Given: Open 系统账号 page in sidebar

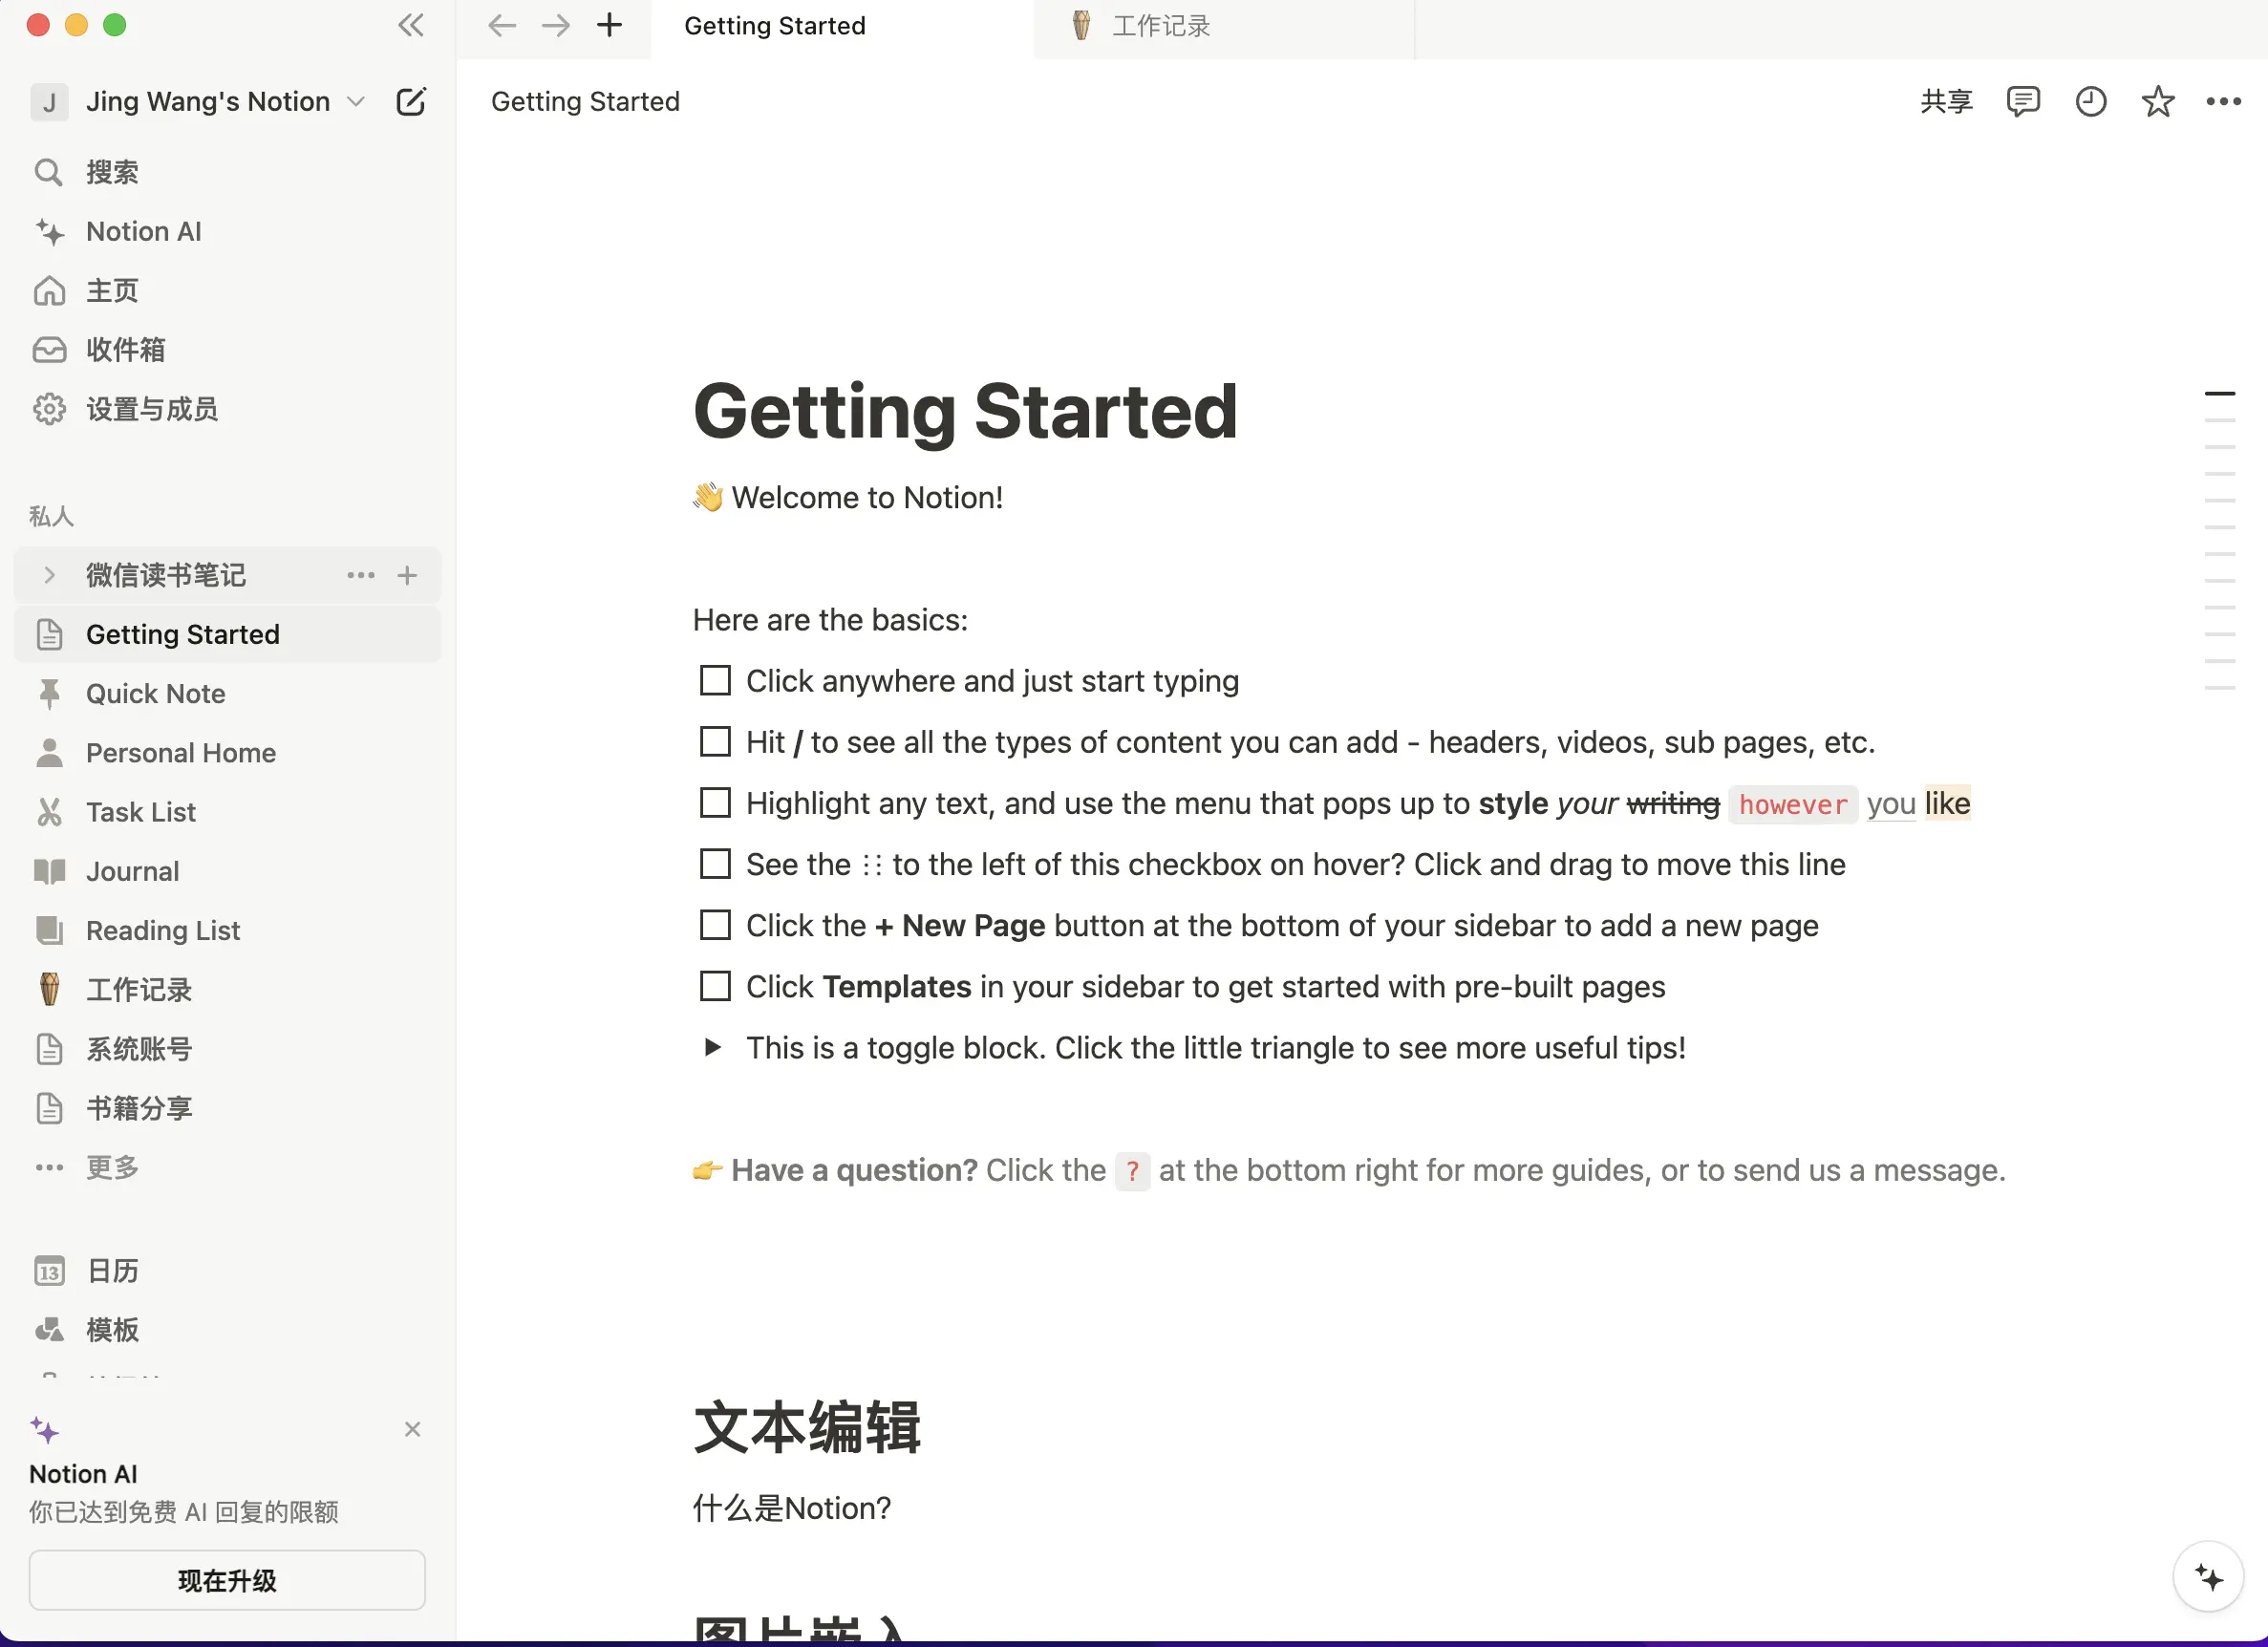Looking at the screenshot, I should (227, 1049).
